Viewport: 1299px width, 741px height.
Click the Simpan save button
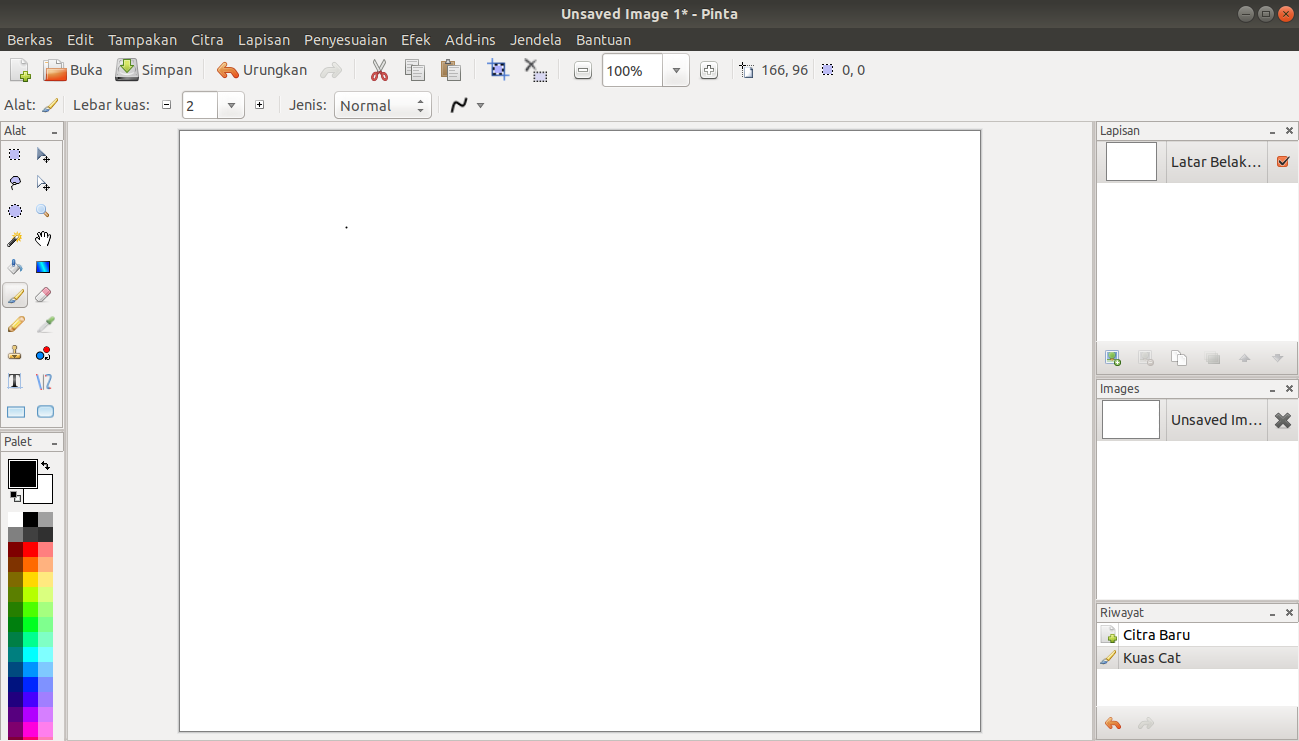click(154, 71)
